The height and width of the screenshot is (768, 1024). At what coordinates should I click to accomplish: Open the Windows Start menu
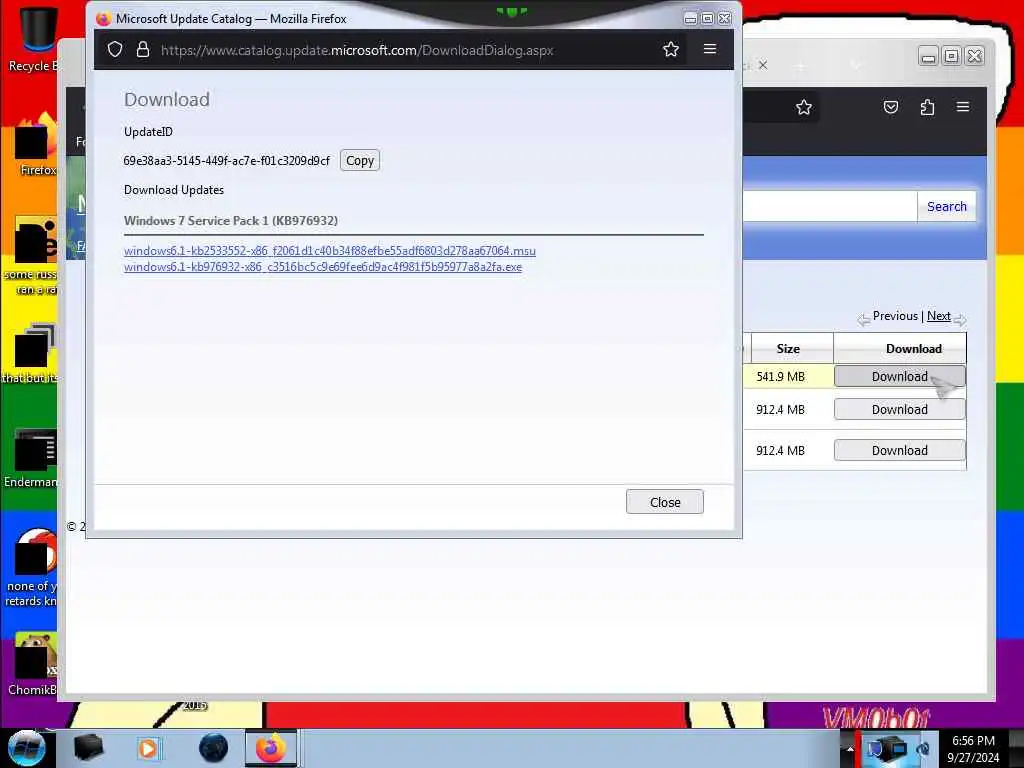[27, 748]
